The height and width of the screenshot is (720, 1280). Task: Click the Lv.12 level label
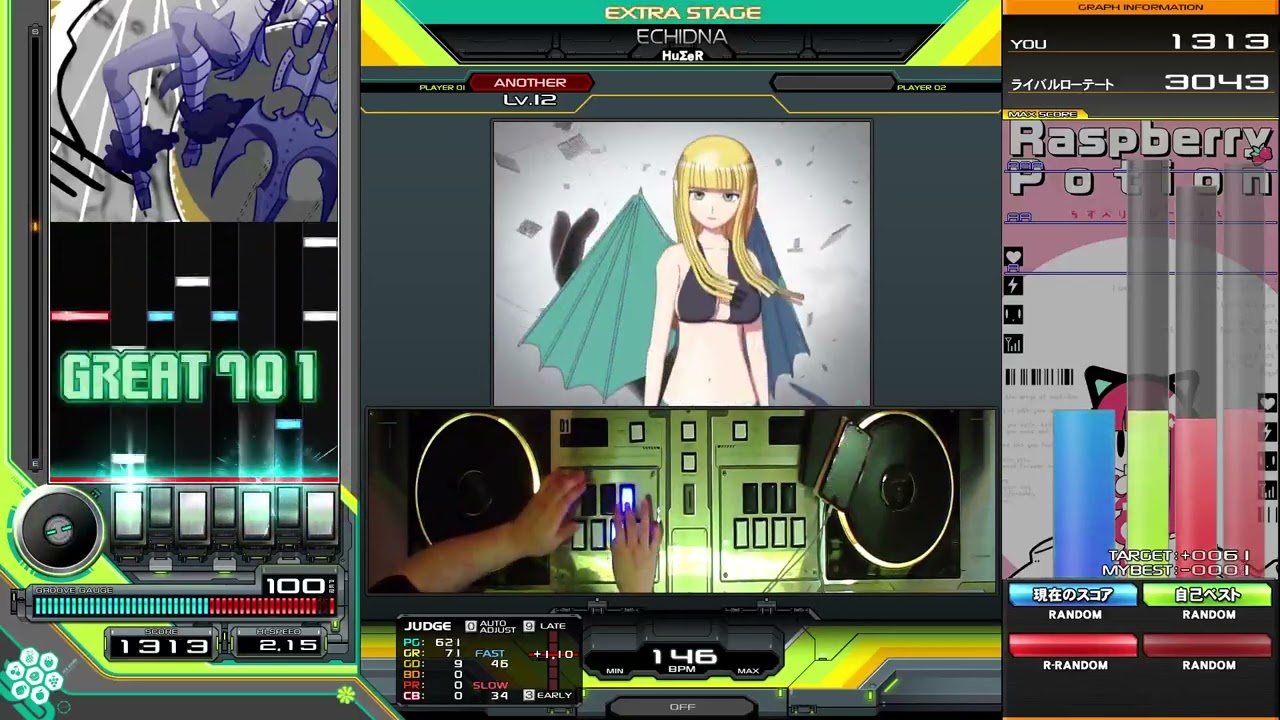[x=530, y=100]
